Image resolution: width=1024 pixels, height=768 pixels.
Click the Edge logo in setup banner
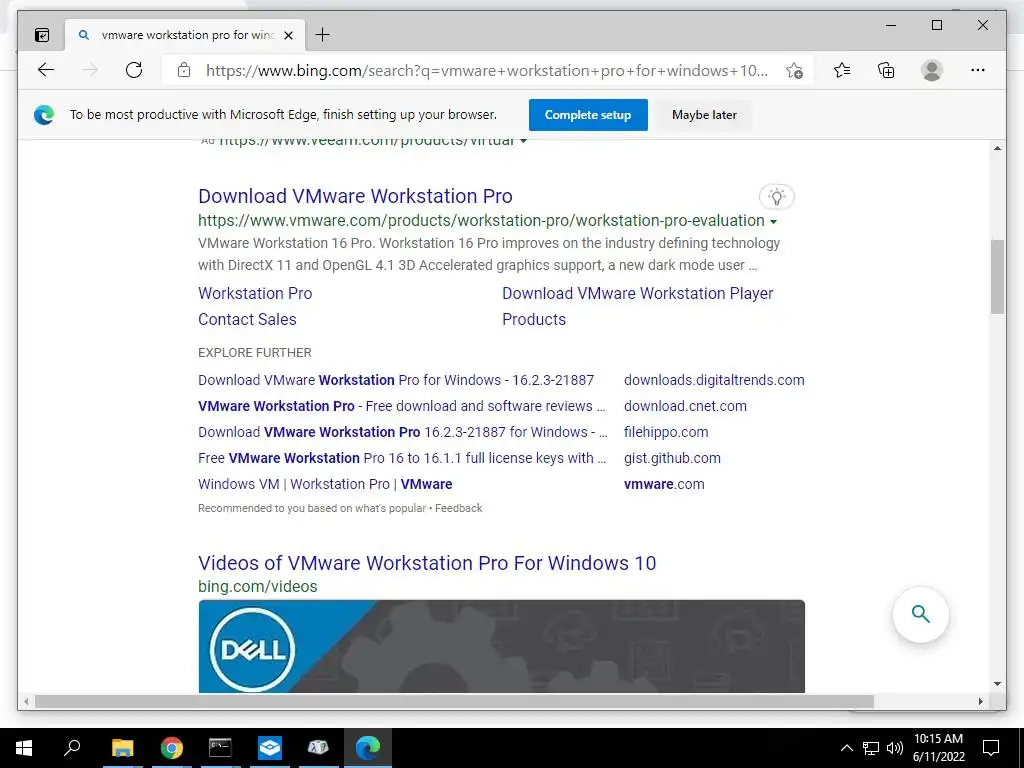tap(44, 115)
